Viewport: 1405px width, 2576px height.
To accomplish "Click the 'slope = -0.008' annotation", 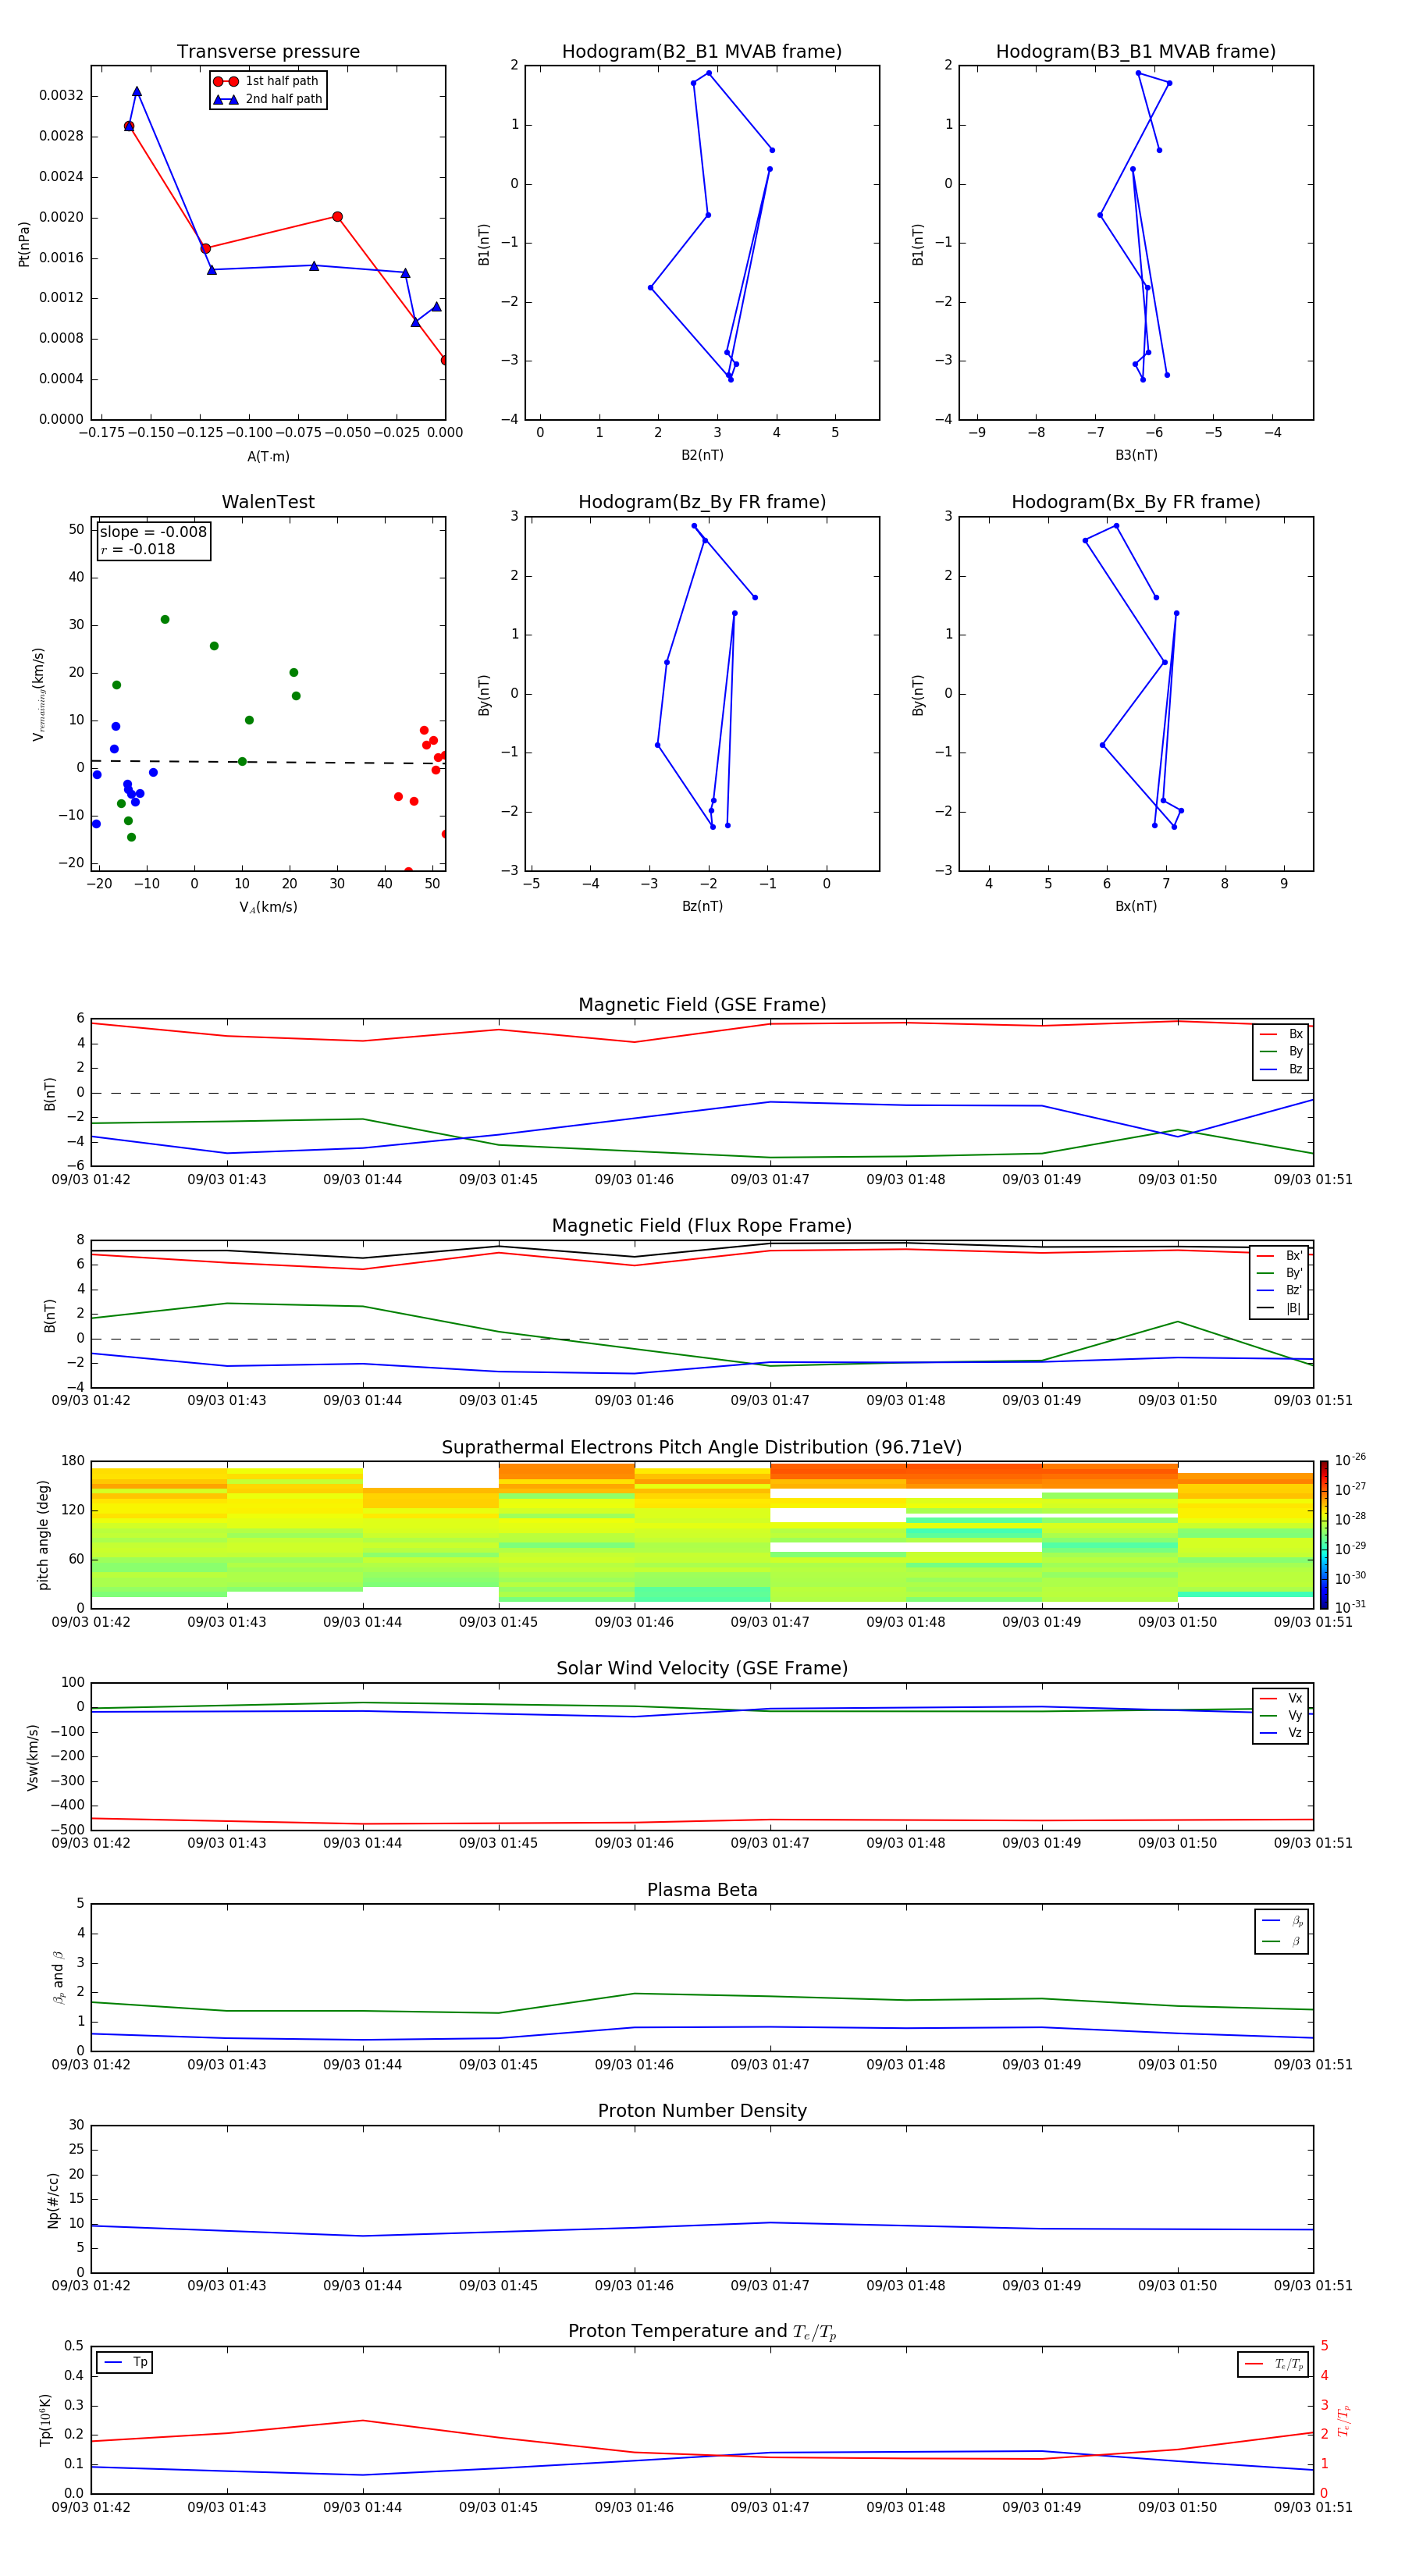I will tap(153, 532).
